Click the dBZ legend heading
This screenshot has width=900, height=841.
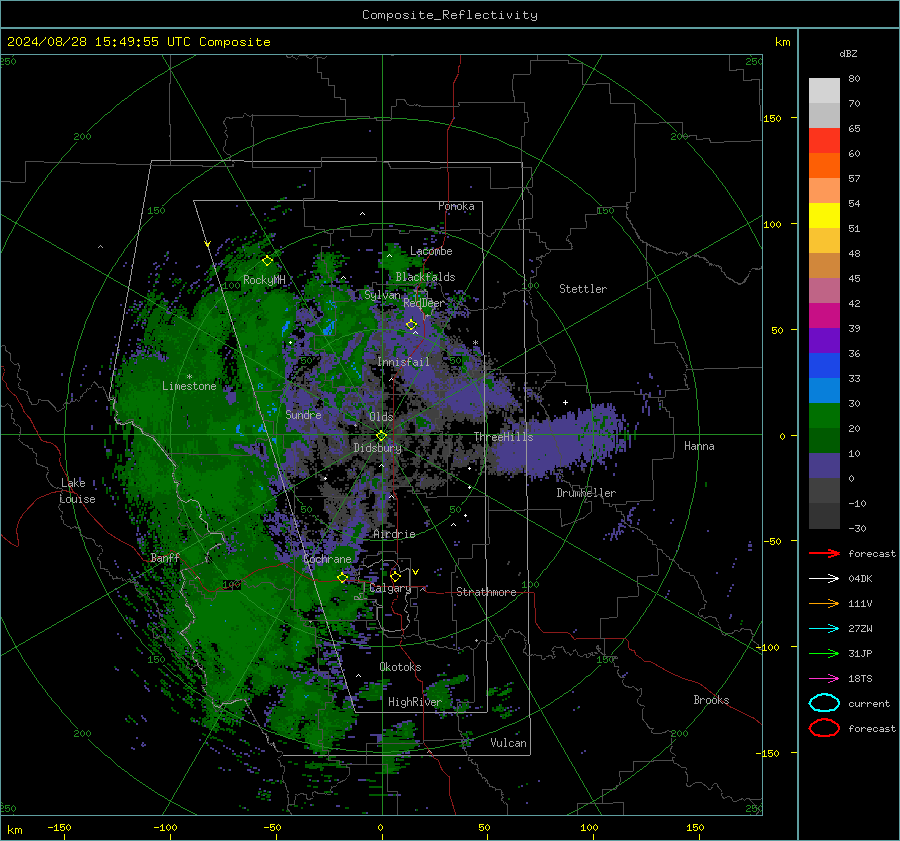[x=848, y=53]
